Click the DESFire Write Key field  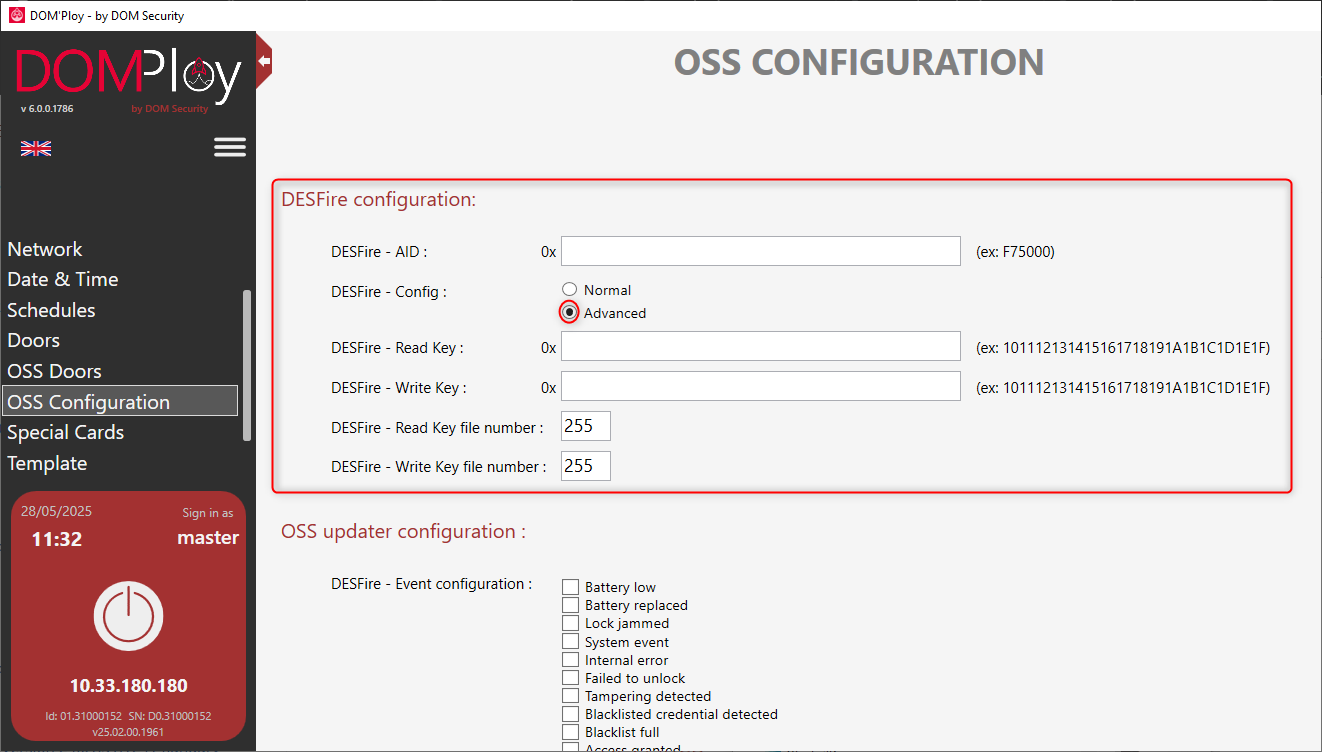click(761, 386)
